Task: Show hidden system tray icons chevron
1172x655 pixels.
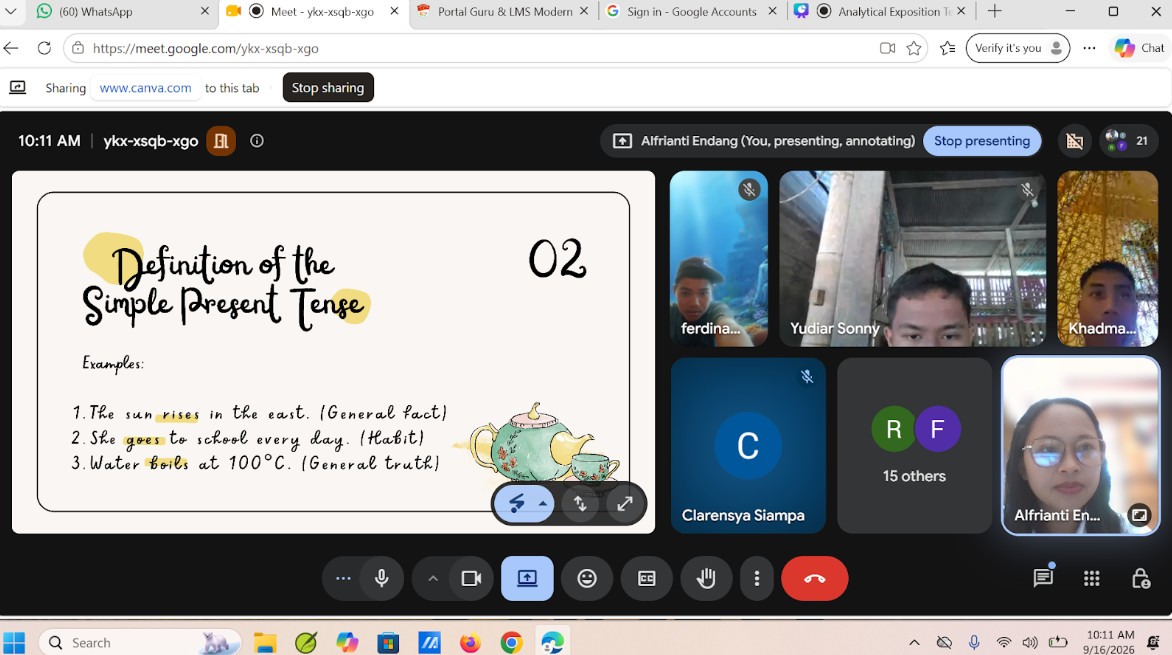Action: click(x=914, y=642)
